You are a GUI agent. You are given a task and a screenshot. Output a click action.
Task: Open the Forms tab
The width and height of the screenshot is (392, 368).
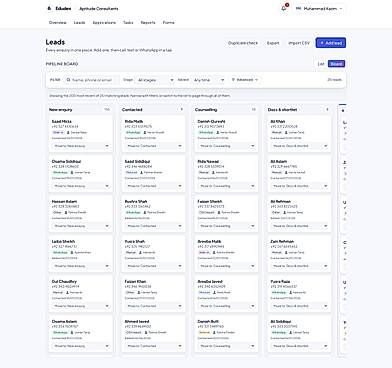[168, 23]
